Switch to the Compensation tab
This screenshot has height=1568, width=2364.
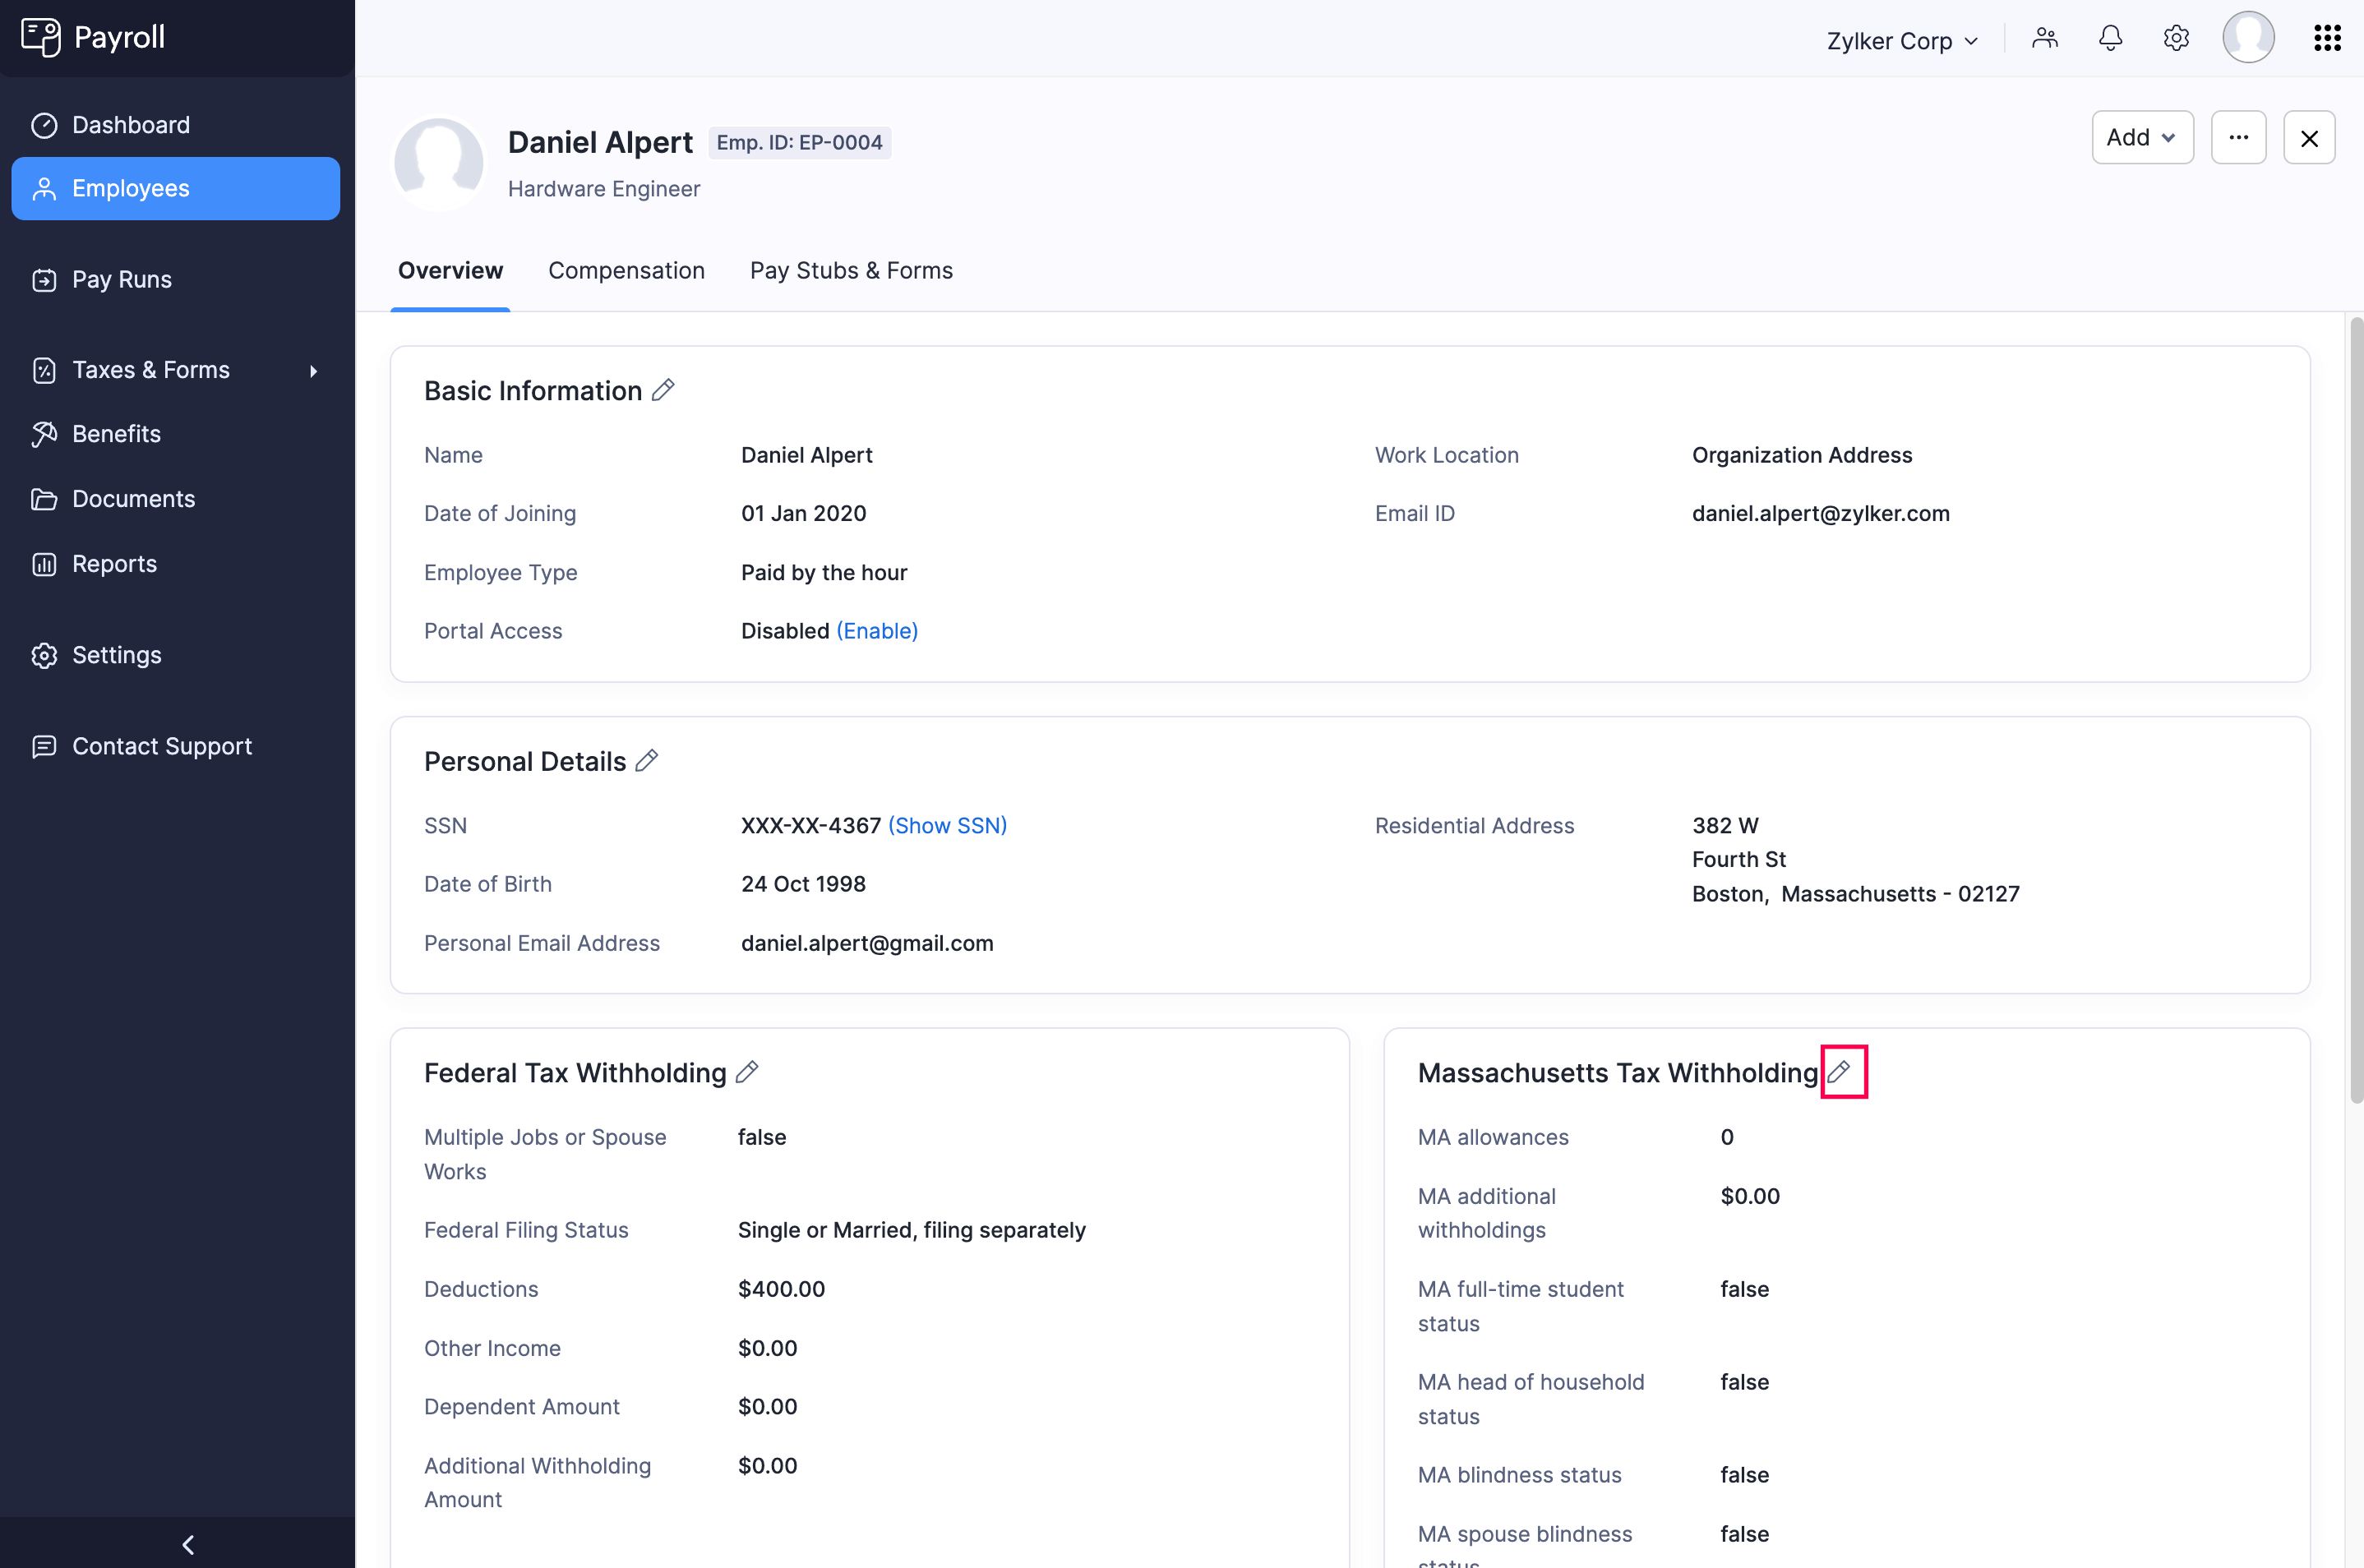[626, 270]
